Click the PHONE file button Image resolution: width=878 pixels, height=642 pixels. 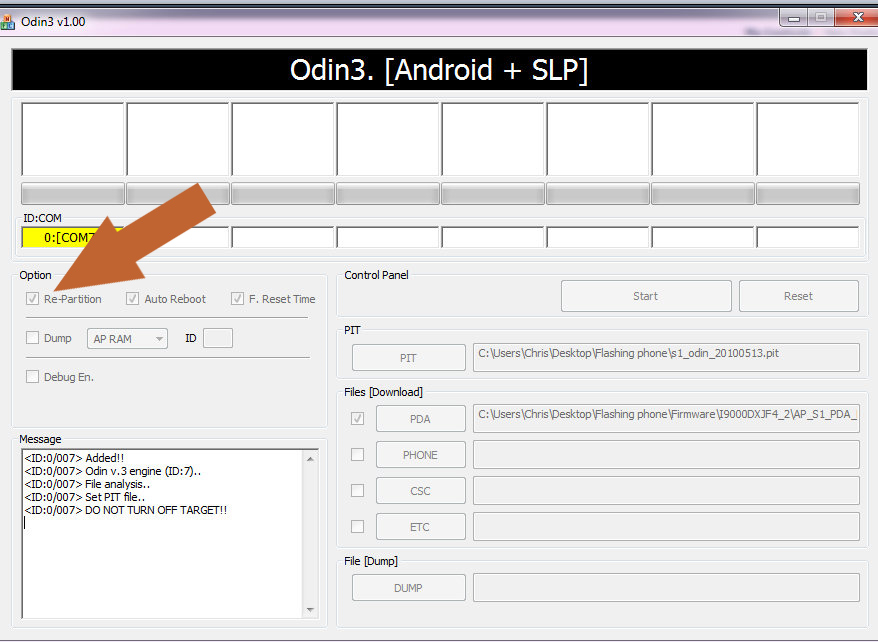(421, 454)
